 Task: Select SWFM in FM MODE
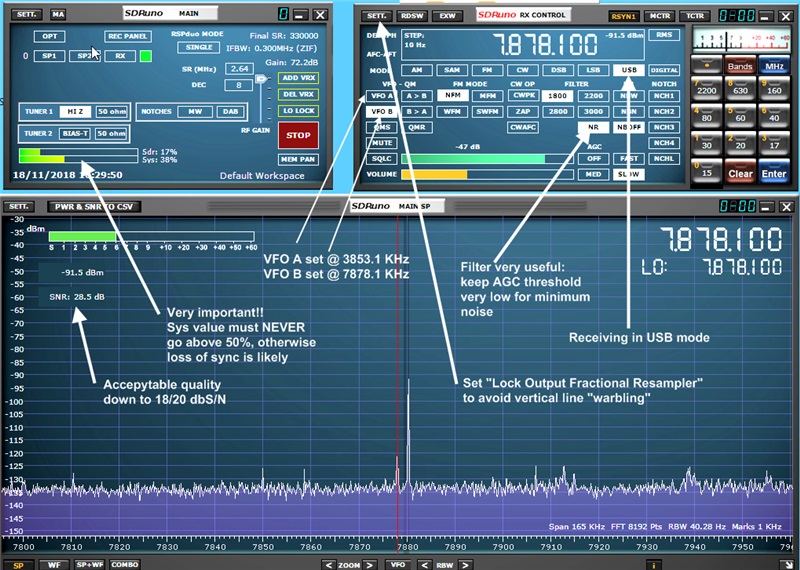pyautogui.click(x=487, y=111)
